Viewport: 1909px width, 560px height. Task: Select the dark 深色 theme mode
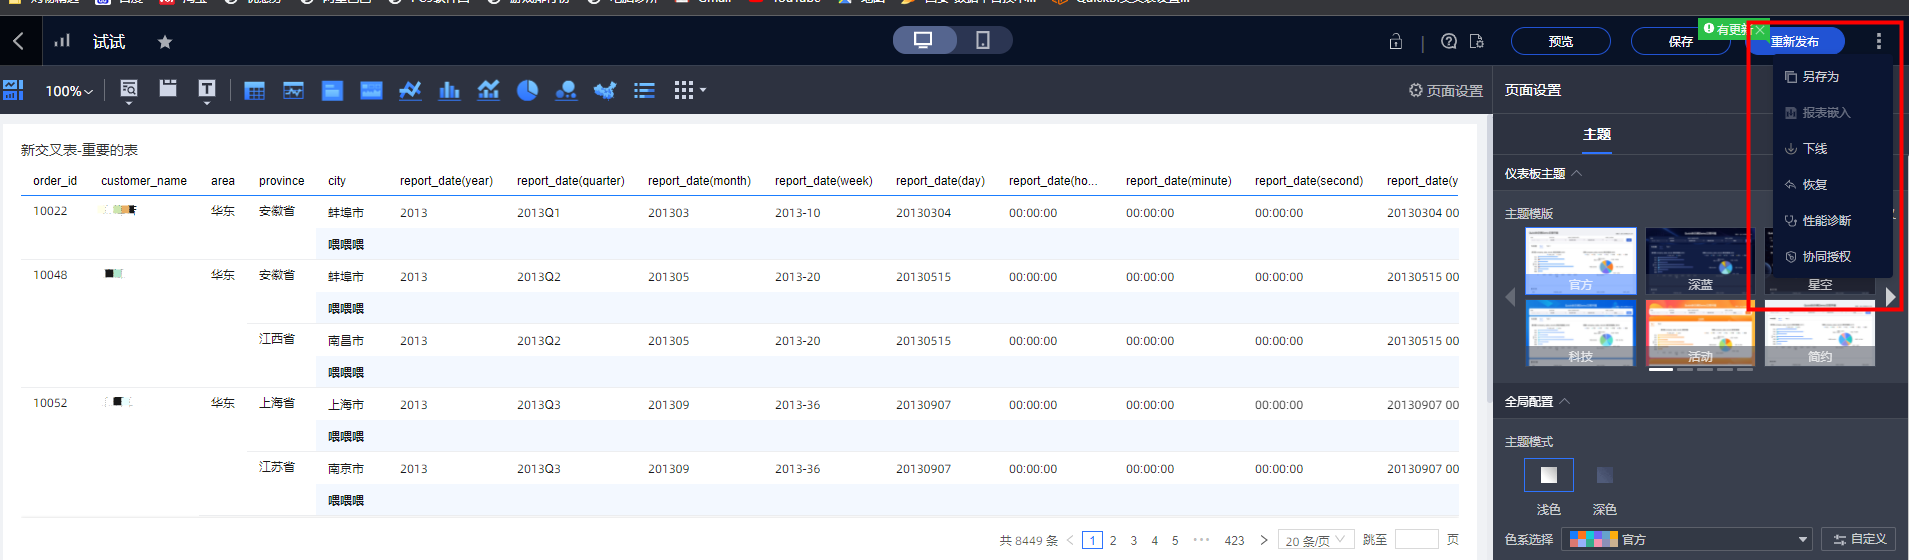click(1605, 475)
